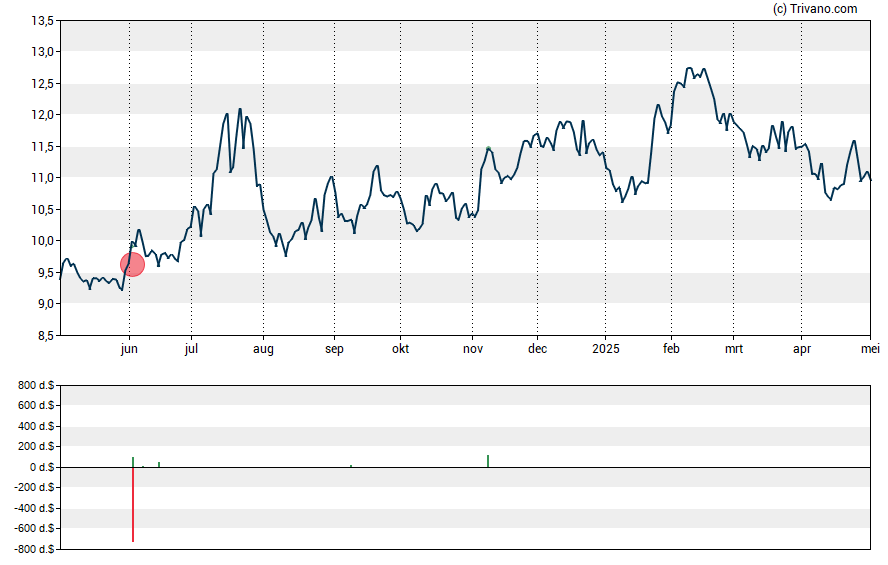The height and width of the screenshot is (565, 888).
Task: Click the '-200 d.$' volume axis label
Action: click(x=35, y=487)
